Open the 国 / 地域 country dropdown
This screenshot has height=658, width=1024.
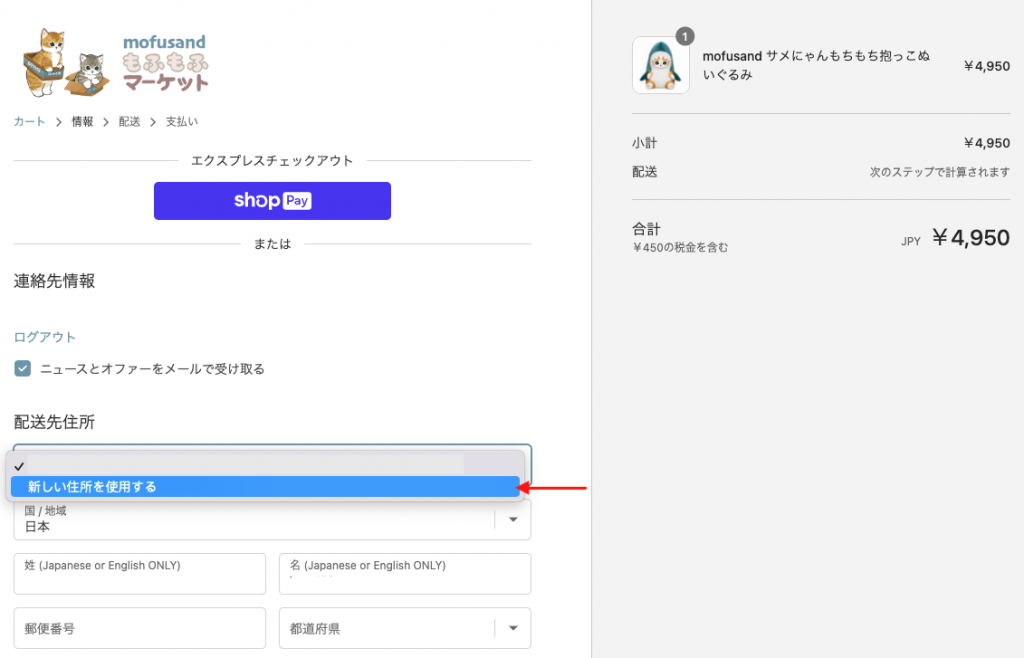click(x=272, y=519)
